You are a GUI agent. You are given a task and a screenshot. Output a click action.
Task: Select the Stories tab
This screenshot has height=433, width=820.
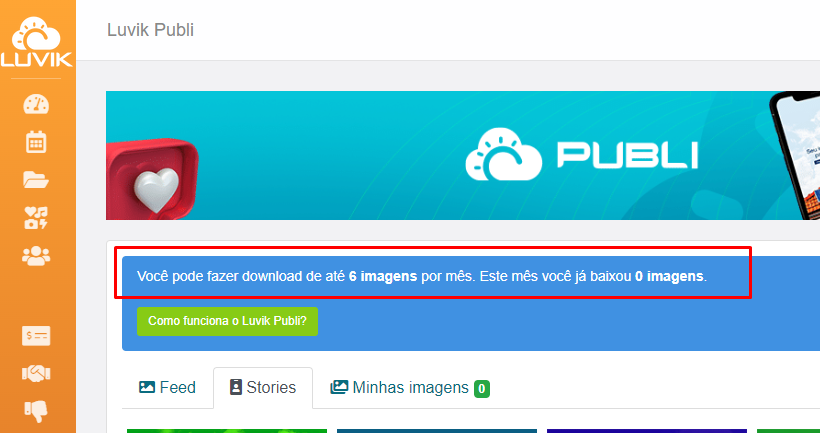(x=263, y=388)
